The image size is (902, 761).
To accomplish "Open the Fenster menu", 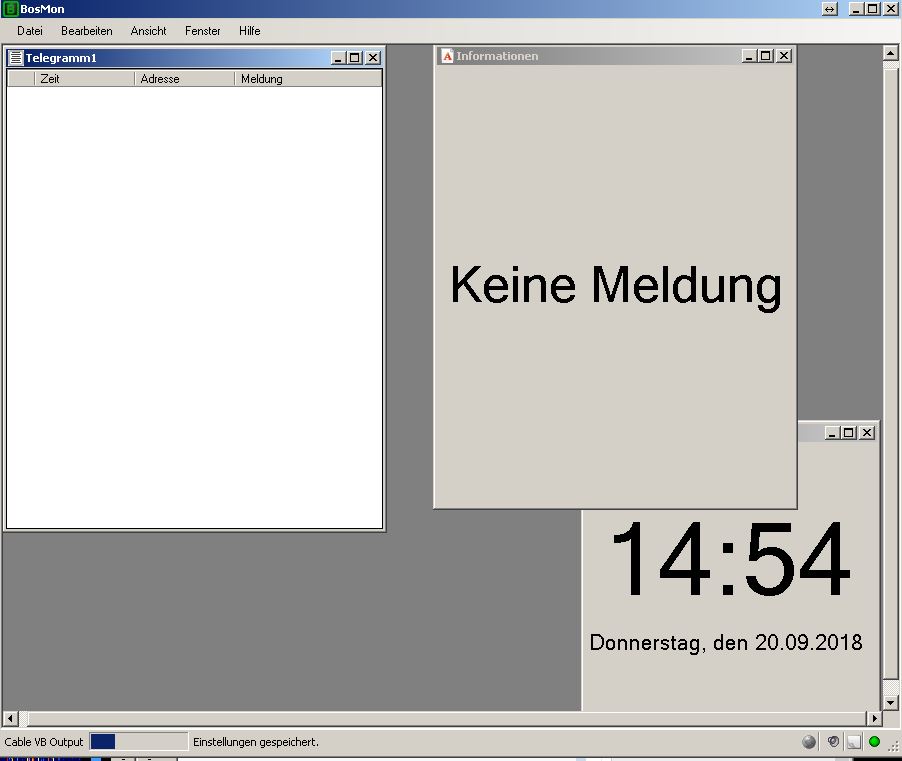I will (x=202, y=31).
